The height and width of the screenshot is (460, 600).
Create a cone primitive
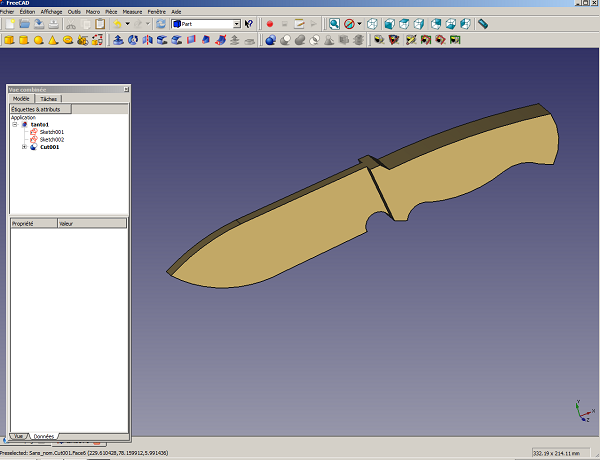click(53, 40)
